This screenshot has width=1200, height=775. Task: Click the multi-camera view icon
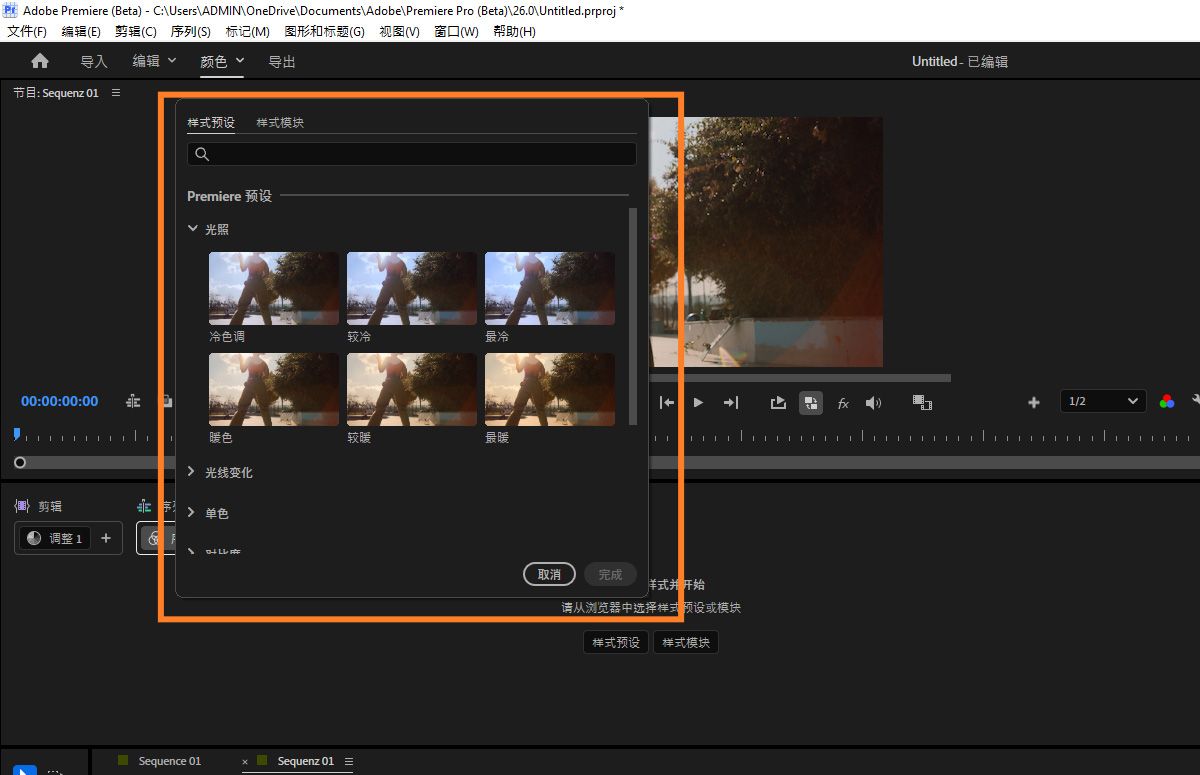point(922,402)
